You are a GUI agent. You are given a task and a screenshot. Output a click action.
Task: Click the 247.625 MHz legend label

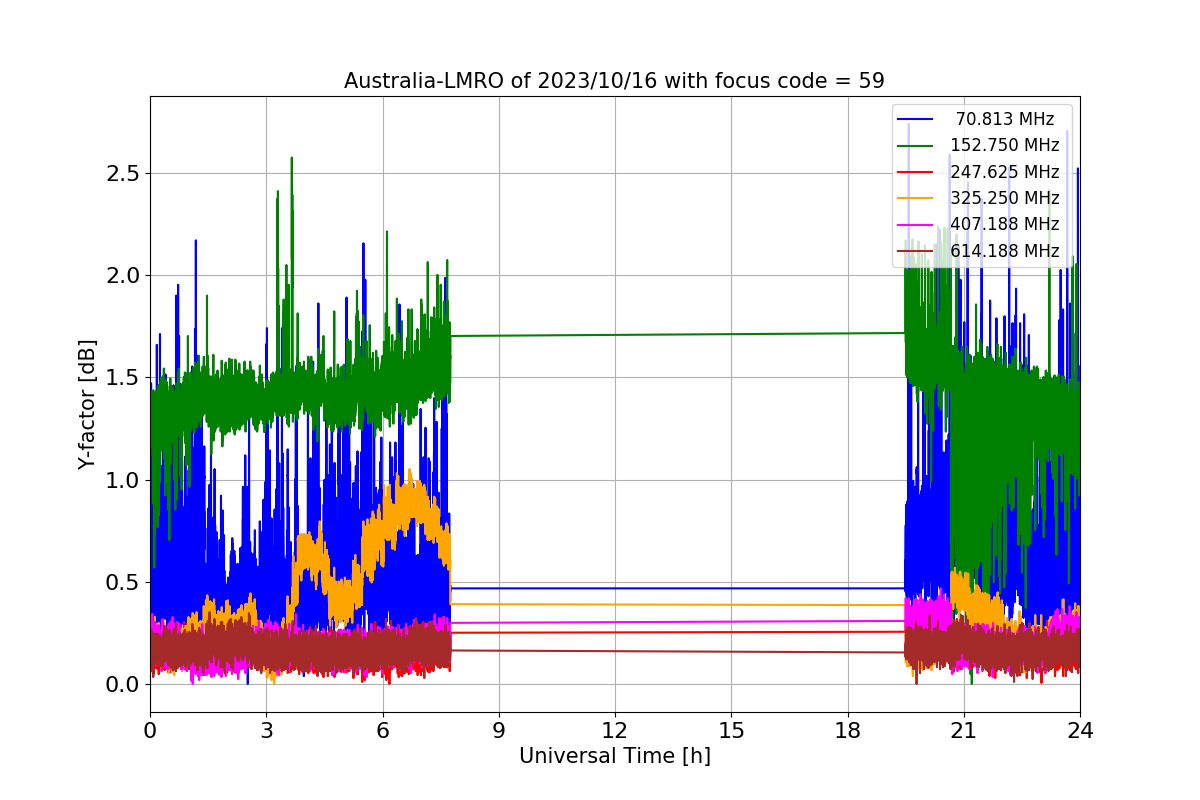(1005, 171)
